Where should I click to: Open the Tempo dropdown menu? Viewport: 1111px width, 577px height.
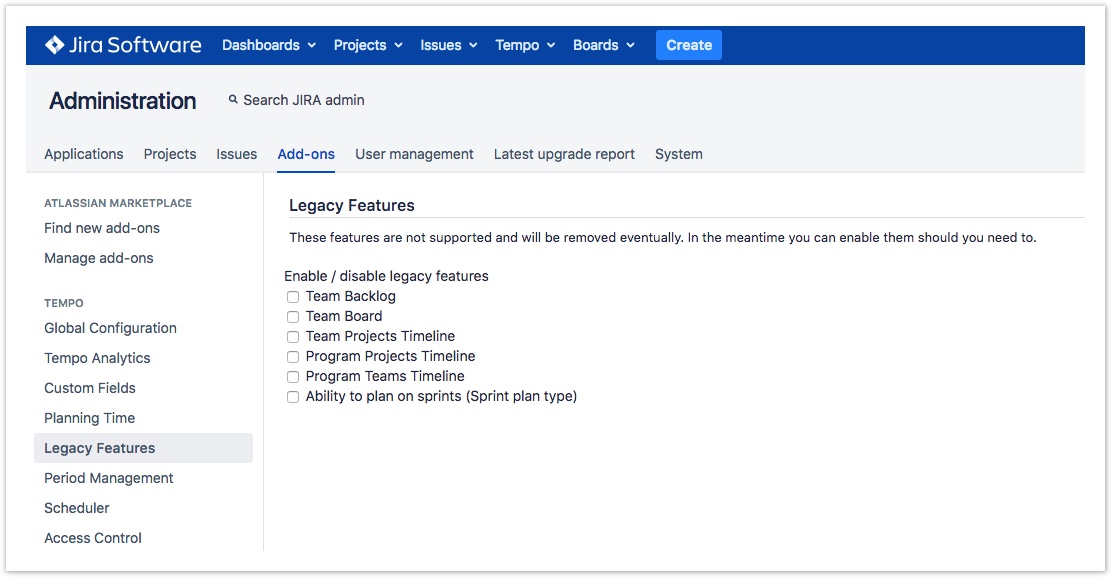(525, 45)
